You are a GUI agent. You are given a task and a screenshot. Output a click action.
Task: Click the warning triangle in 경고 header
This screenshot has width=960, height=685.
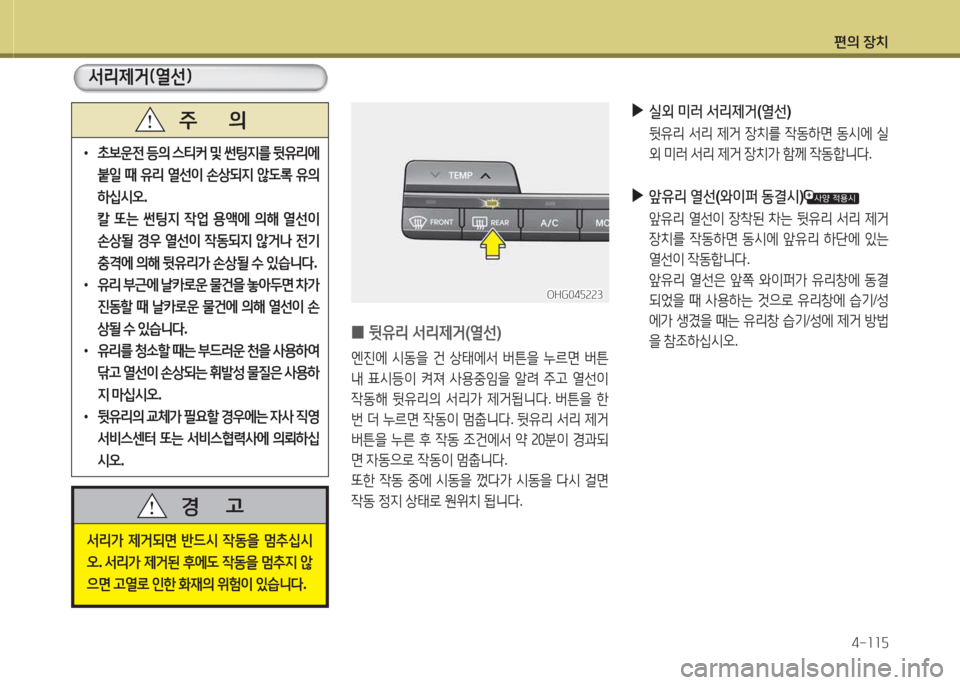(x=152, y=506)
